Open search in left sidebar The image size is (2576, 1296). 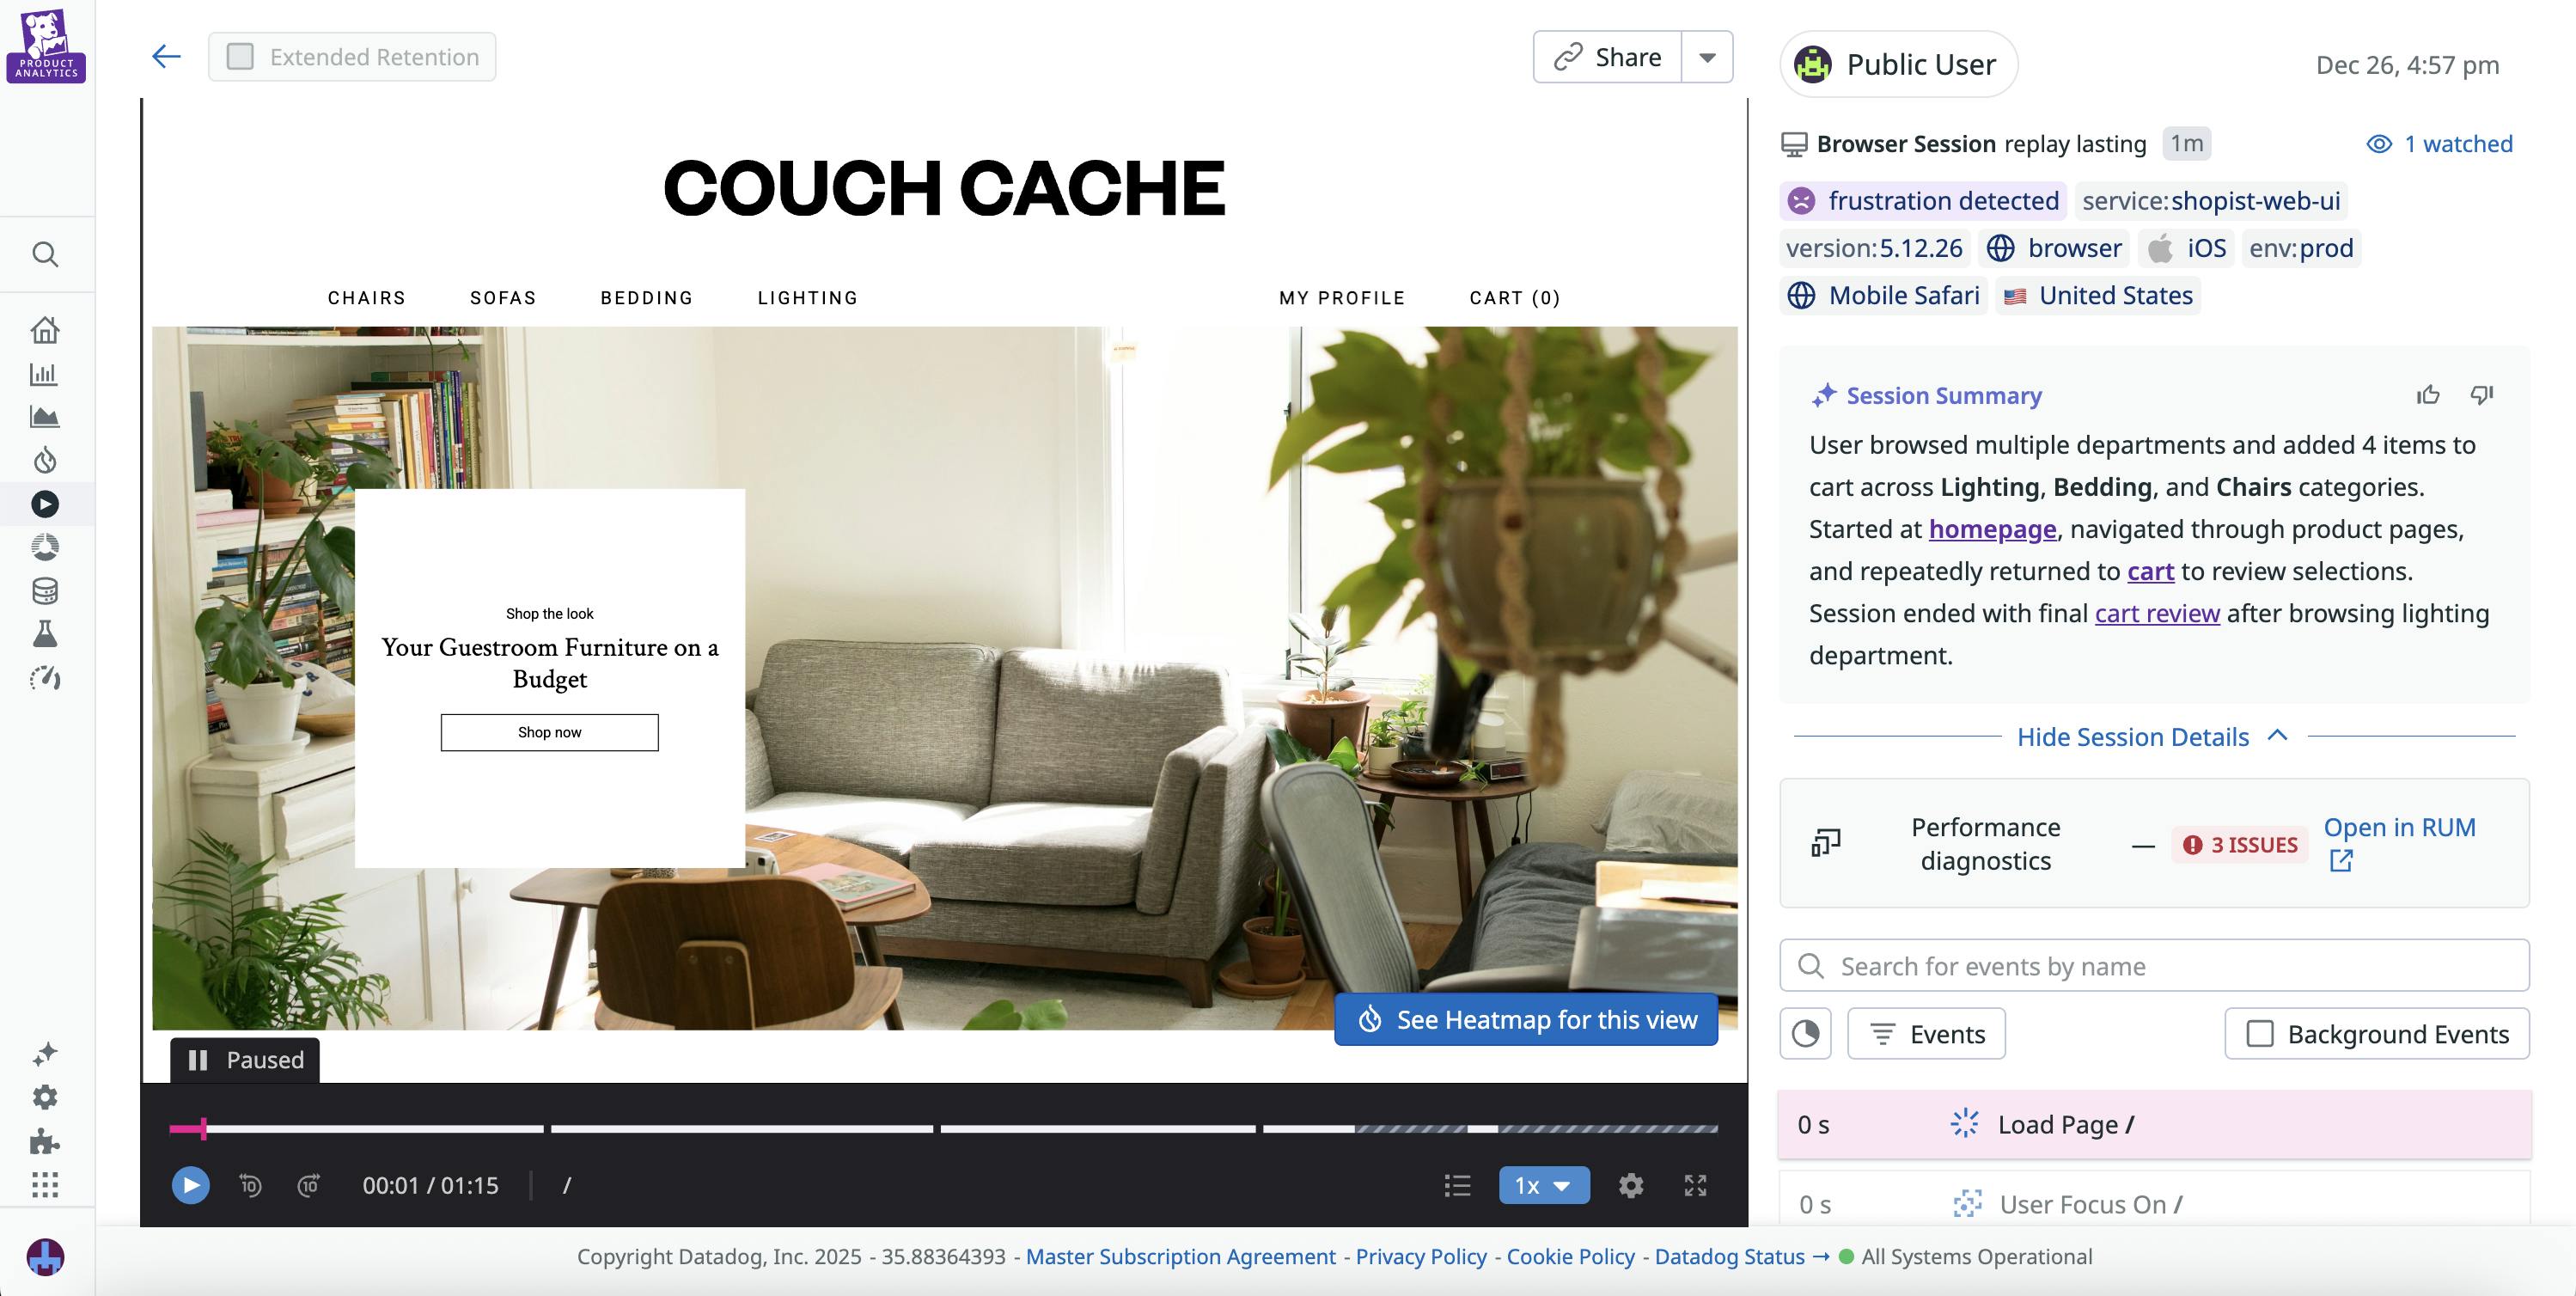(45, 254)
